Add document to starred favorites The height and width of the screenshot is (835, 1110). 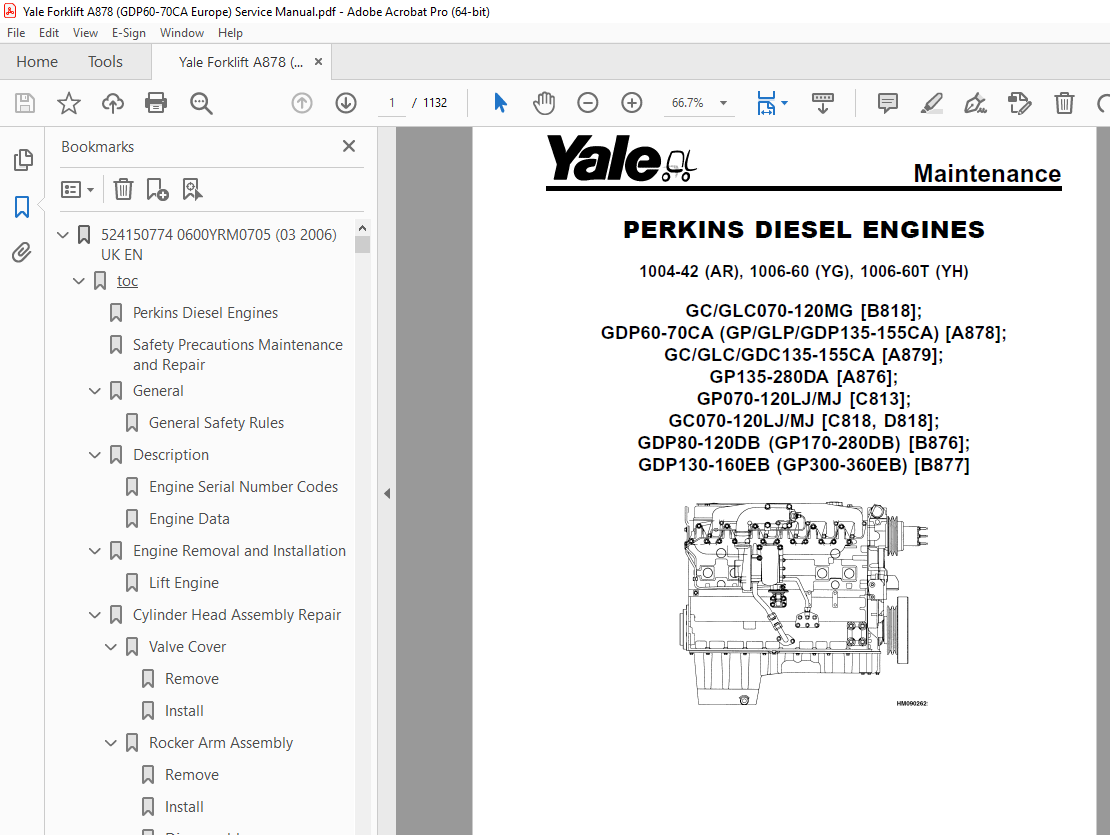[x=69, y=103]
